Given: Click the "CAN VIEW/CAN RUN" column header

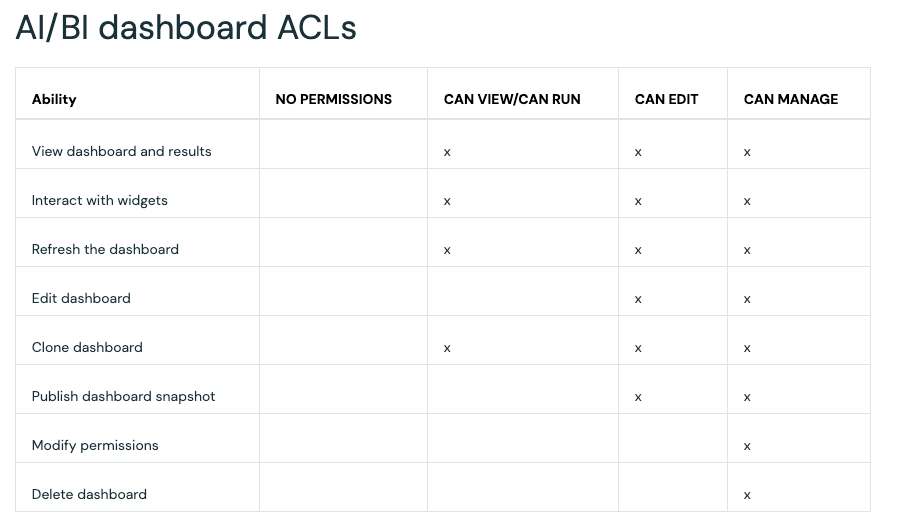Looking at the screenshot, I should (512, 99).
